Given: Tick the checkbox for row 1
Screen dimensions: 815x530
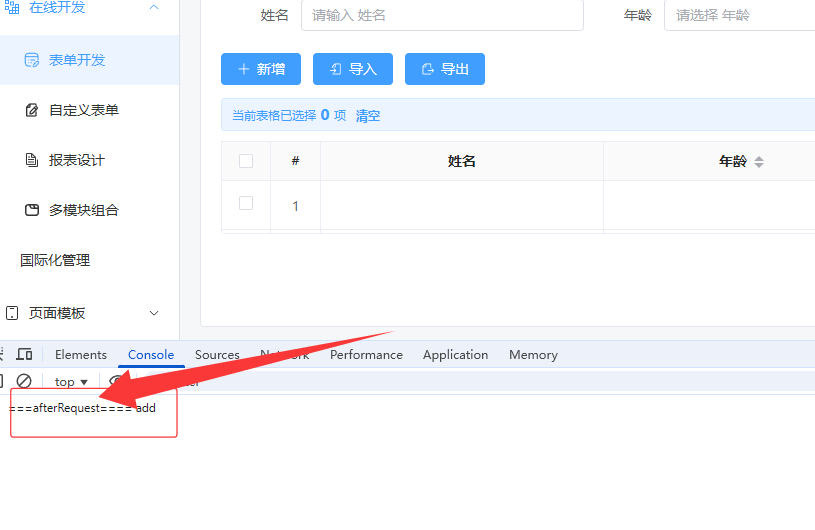Looking at the screenshot, I should coord(246,204).
